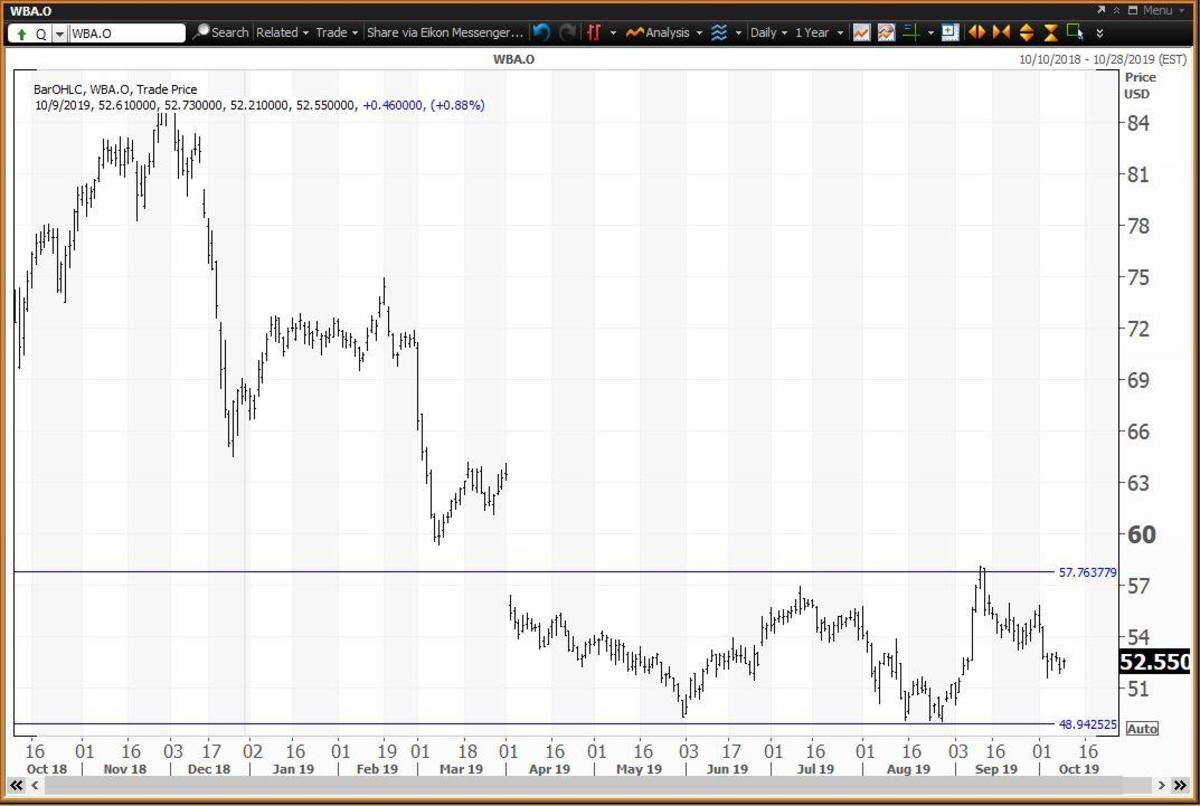
Task: Click the date range 10/10/2018 - 10/28/2019 label
Action: pos(1102,59)
